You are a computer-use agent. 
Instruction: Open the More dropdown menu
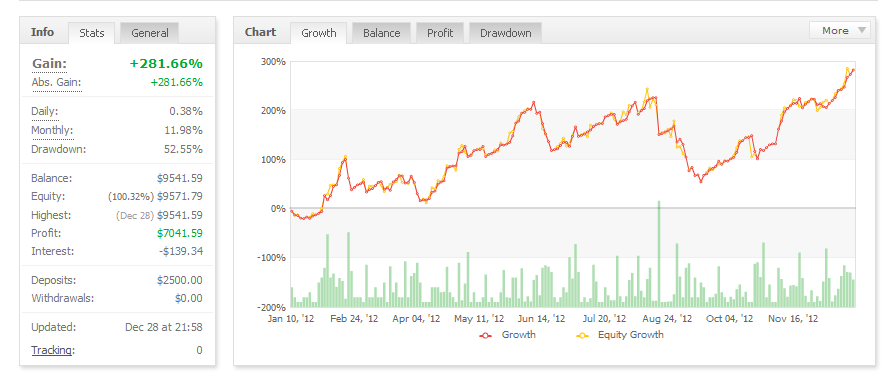coord(840,31)
